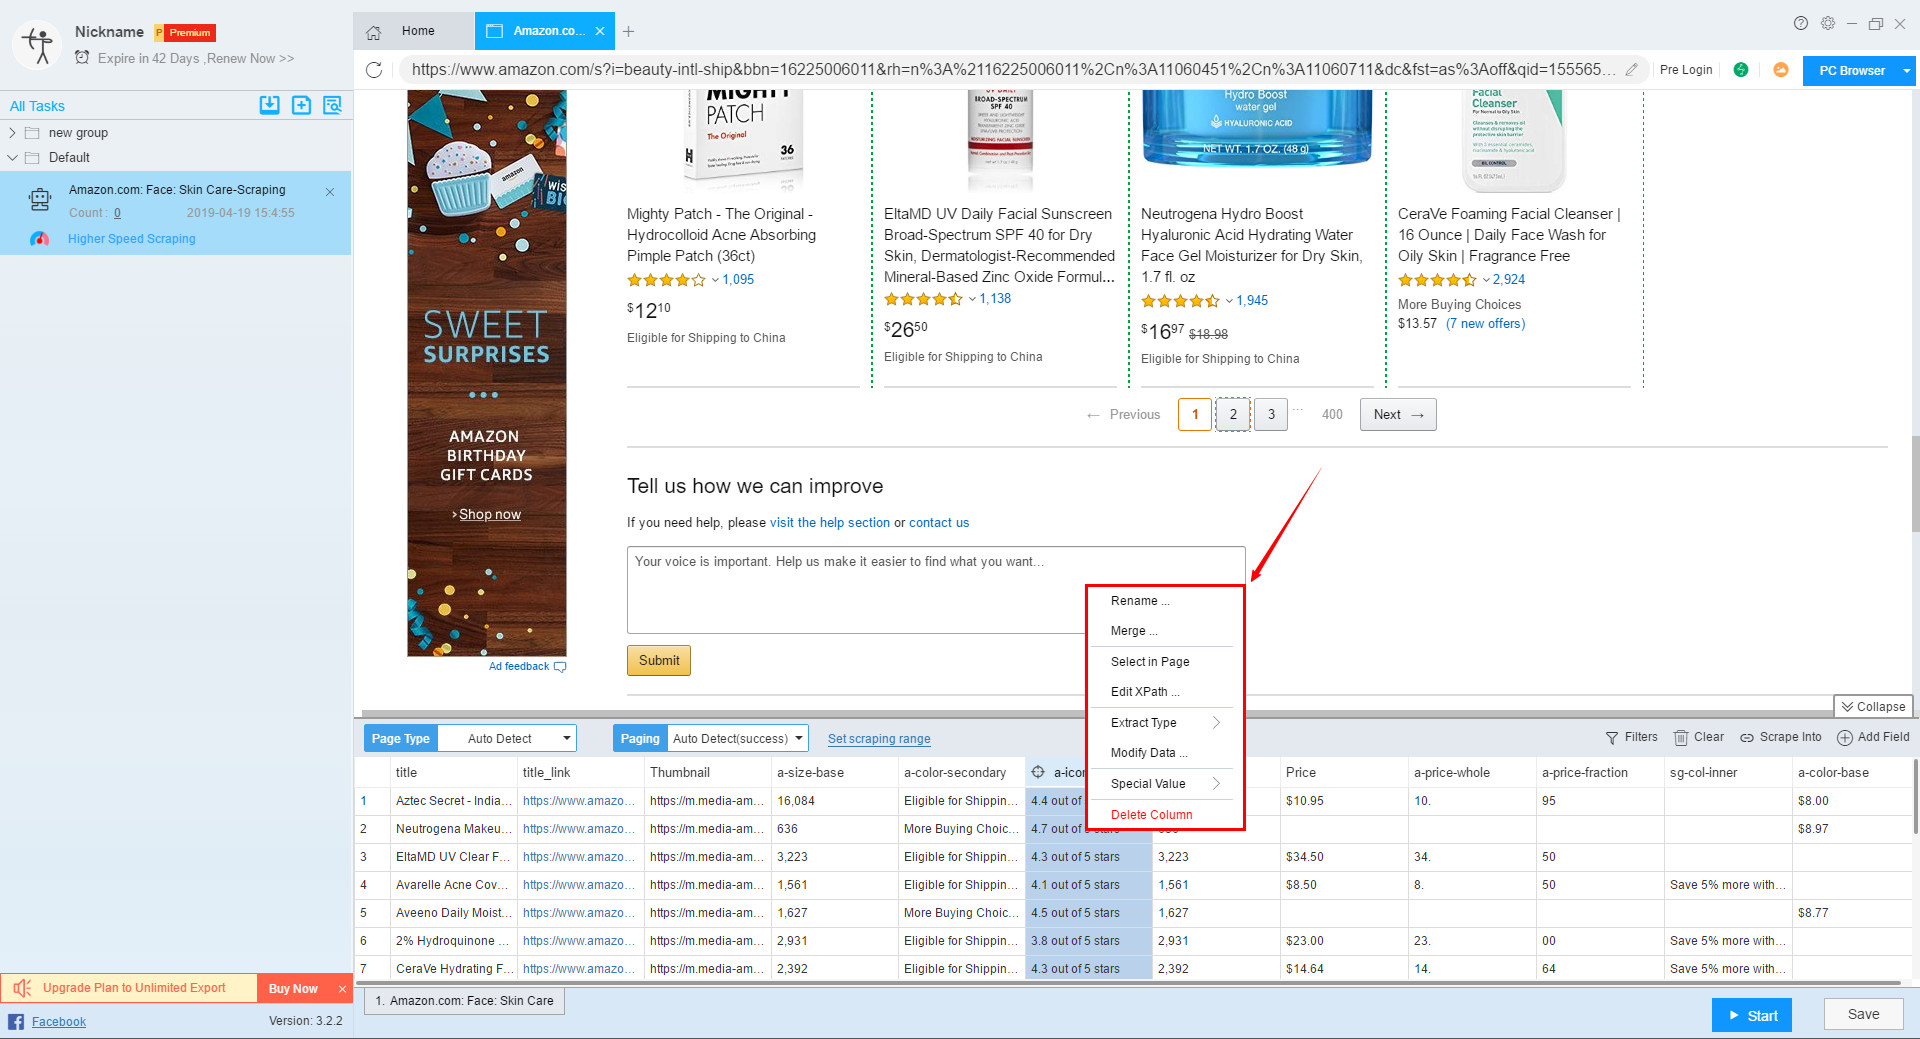1920x1039 pixels.
Task: Click visit the help section link
Action: point(830,523)
